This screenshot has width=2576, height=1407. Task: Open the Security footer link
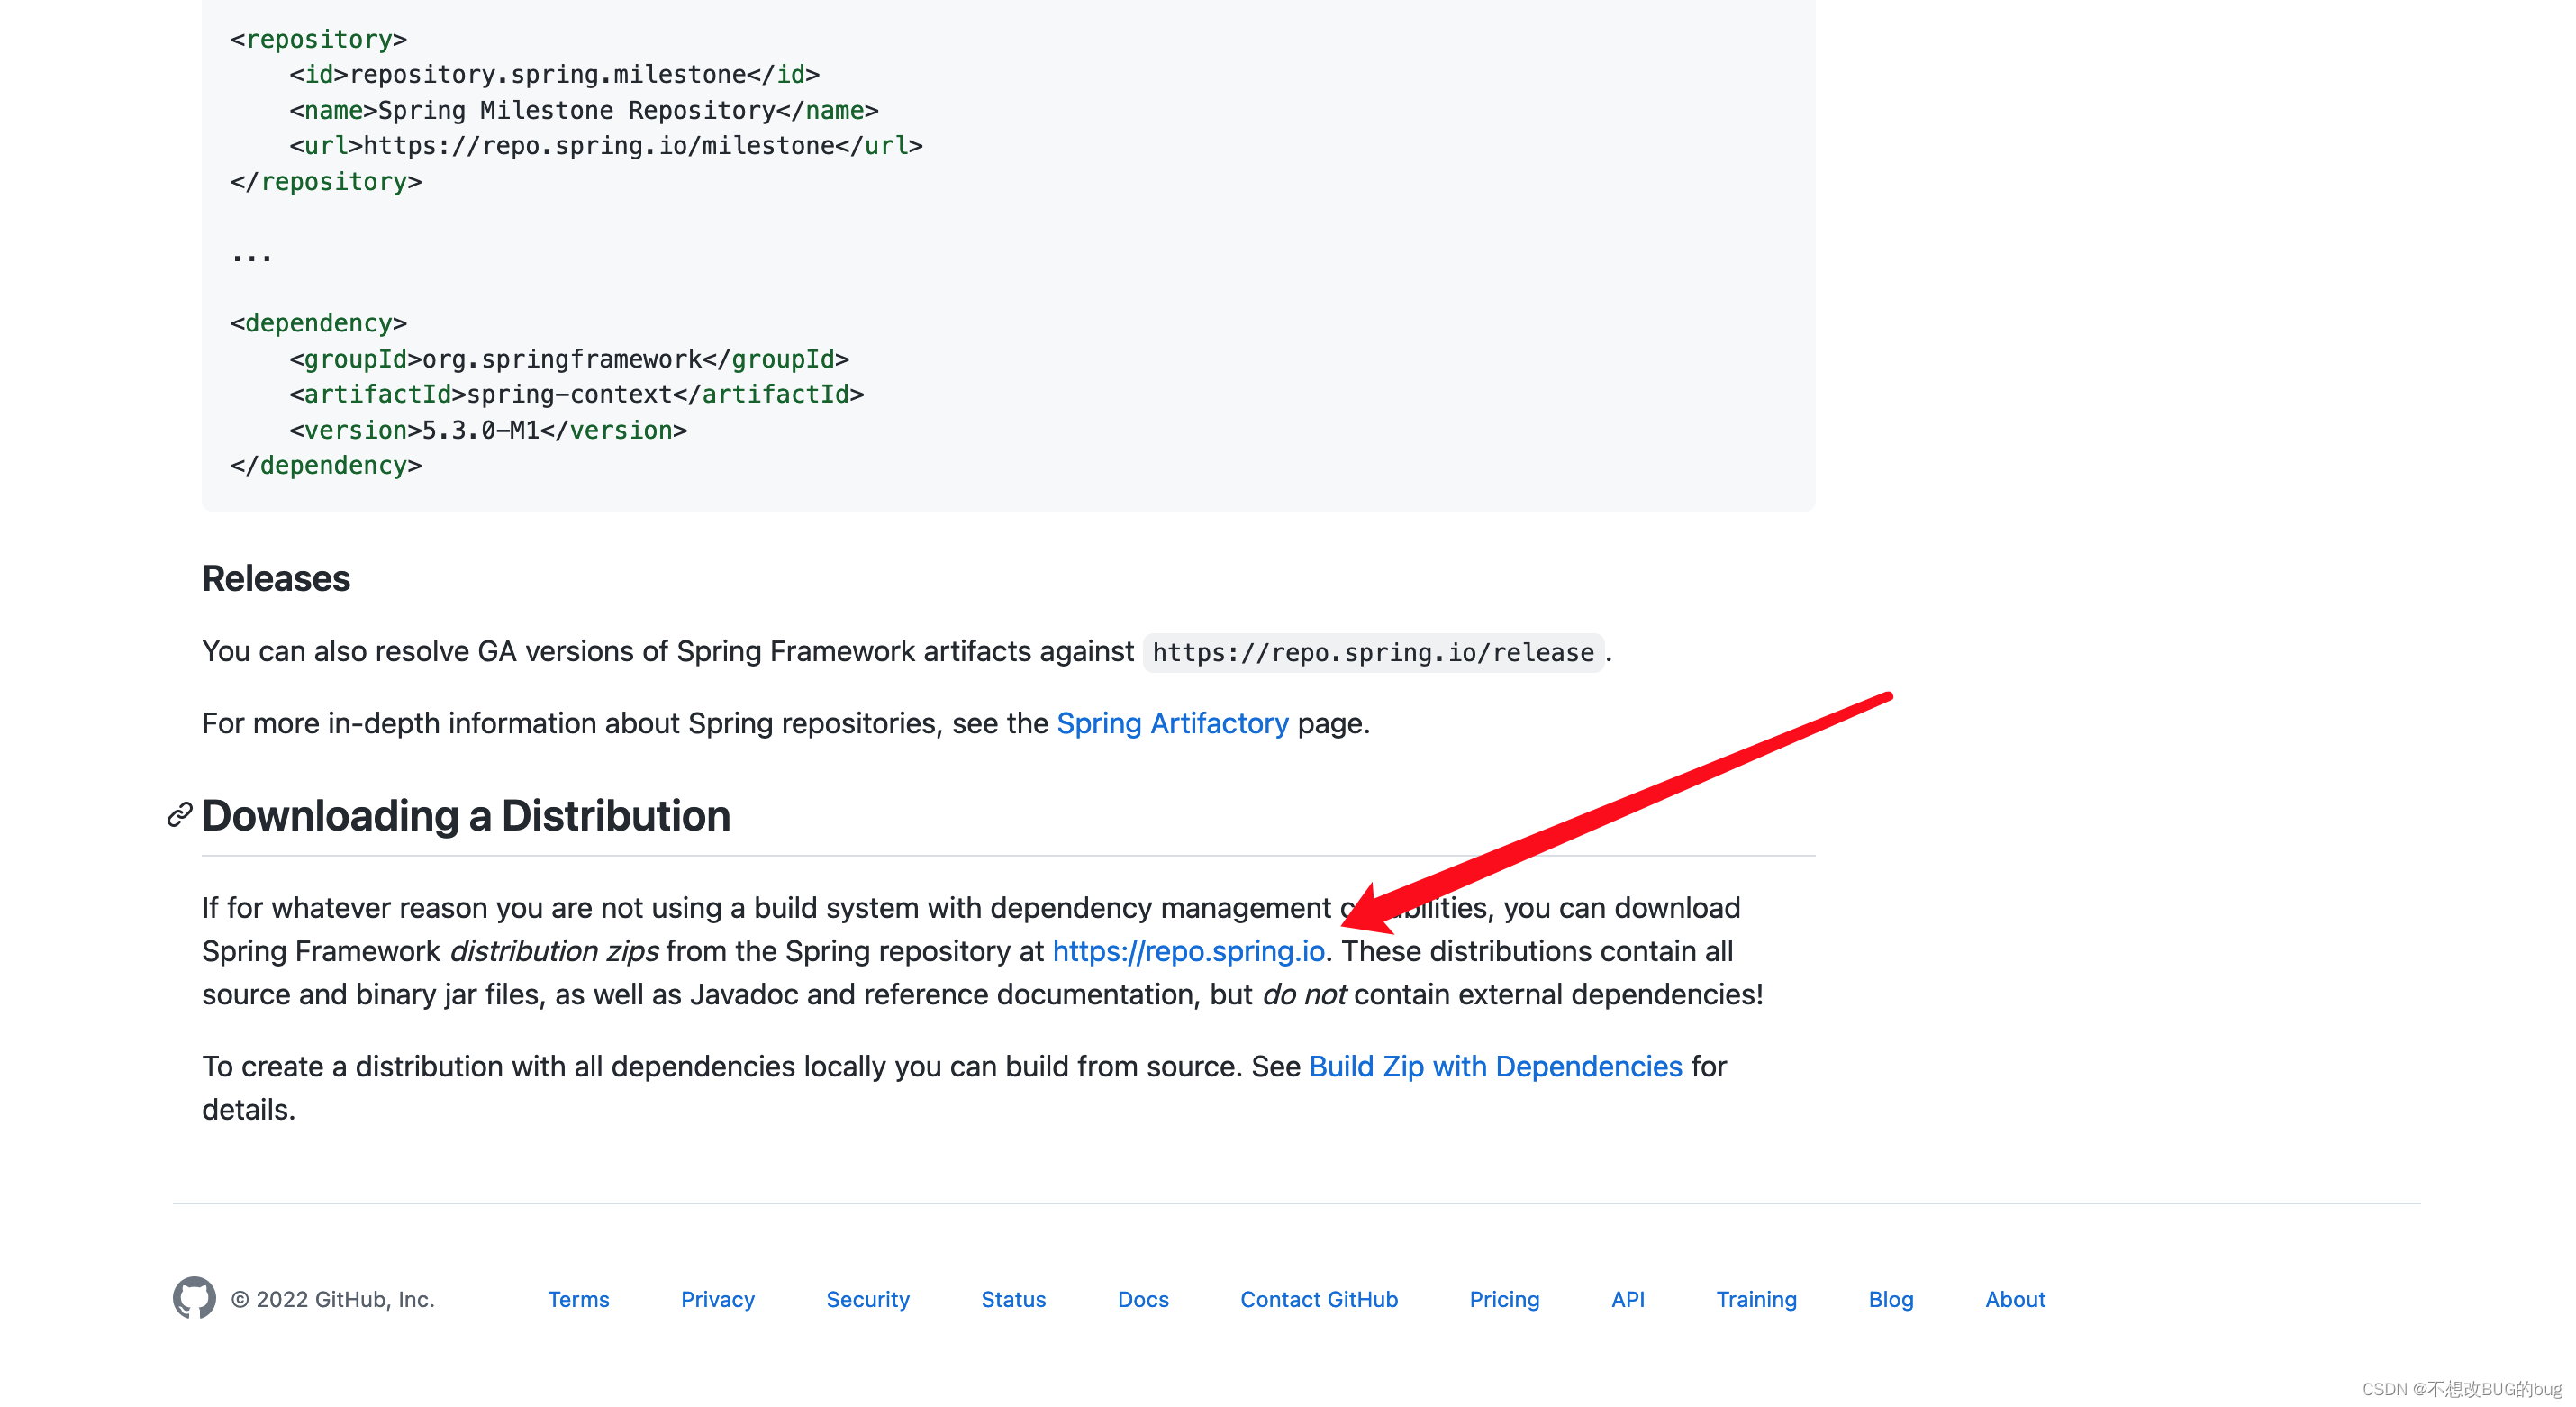[867, 1299]
